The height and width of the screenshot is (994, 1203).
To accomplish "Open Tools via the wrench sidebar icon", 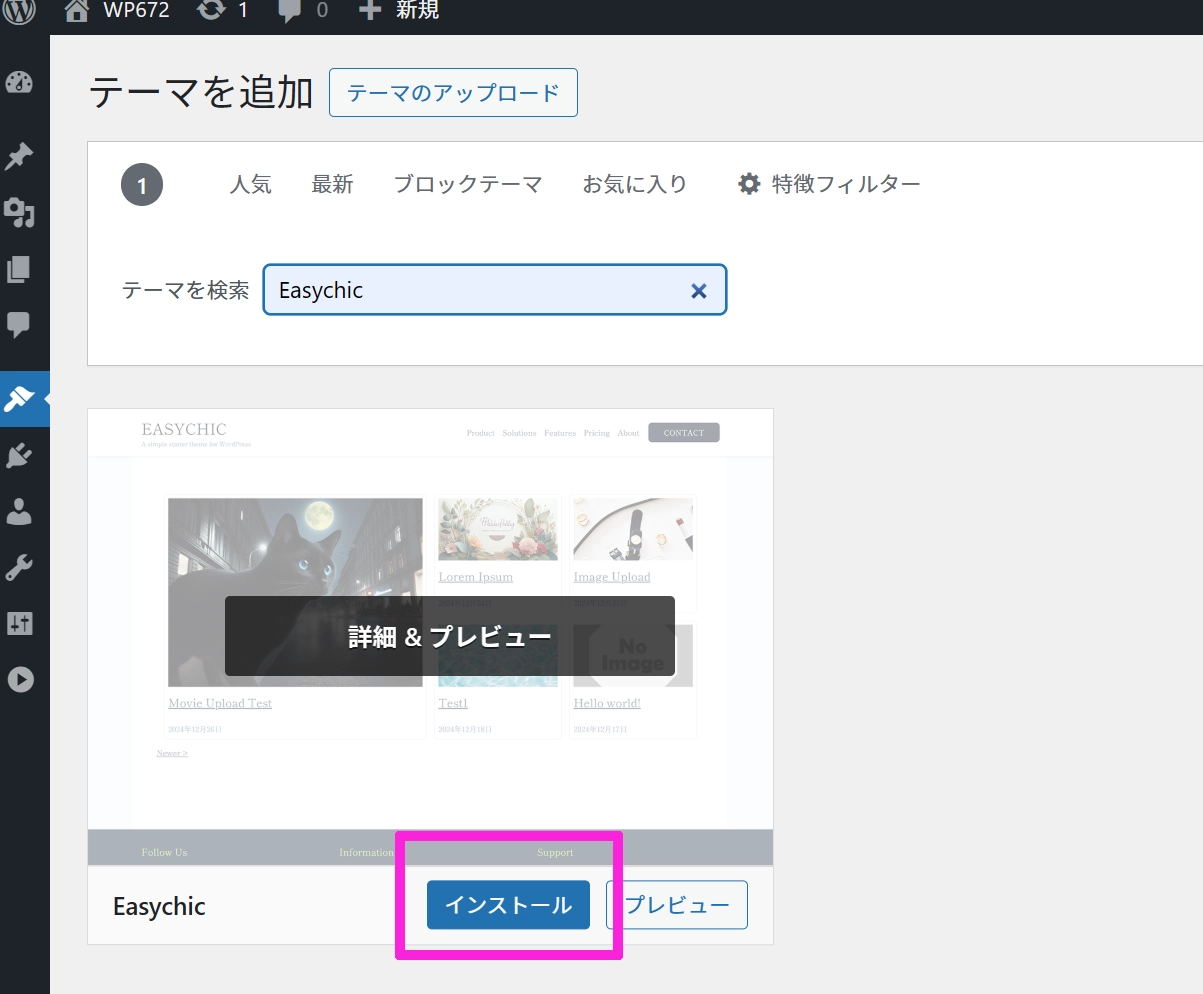I will coord(19,568).
